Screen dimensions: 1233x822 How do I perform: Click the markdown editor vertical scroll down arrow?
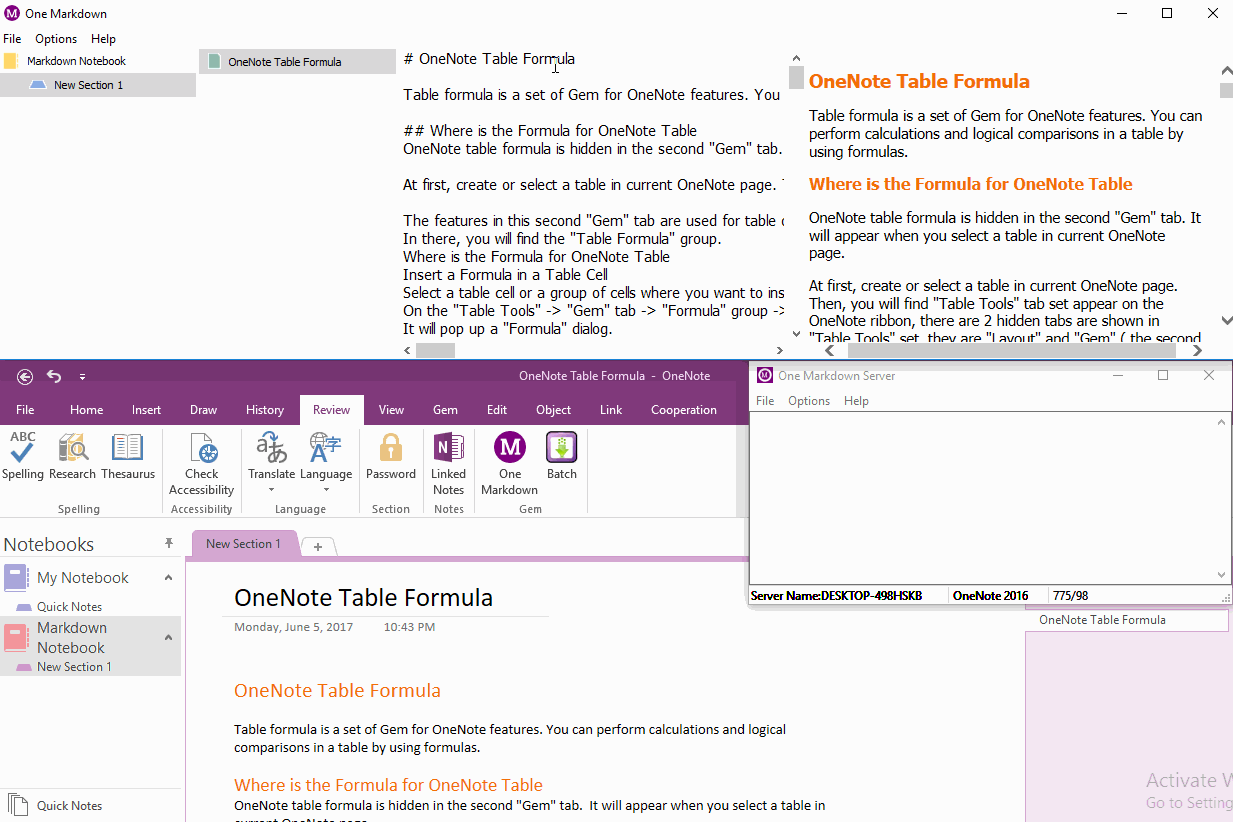tap(796, 334)
